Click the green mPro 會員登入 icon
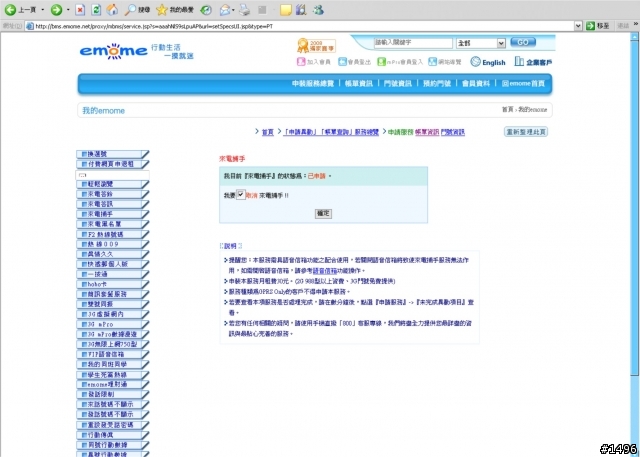 pos(381,62)
